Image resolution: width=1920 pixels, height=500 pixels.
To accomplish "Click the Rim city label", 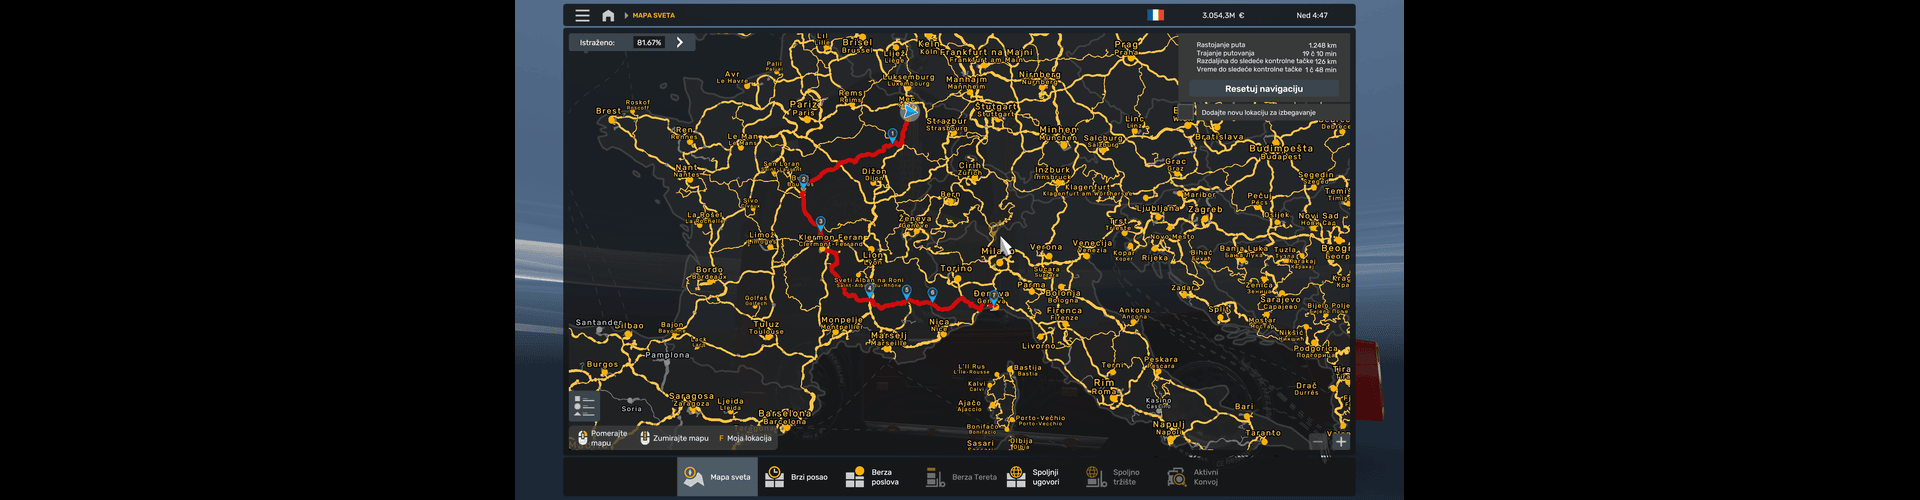I will [1104, 383].
